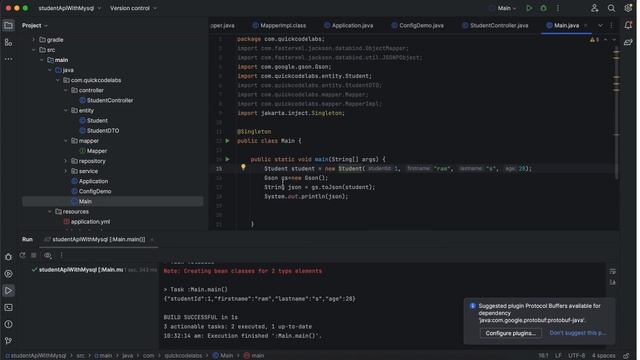Viewport: 640px width, 360px height.
Task: Collapse the java folder
Action: tap(50, 70)
